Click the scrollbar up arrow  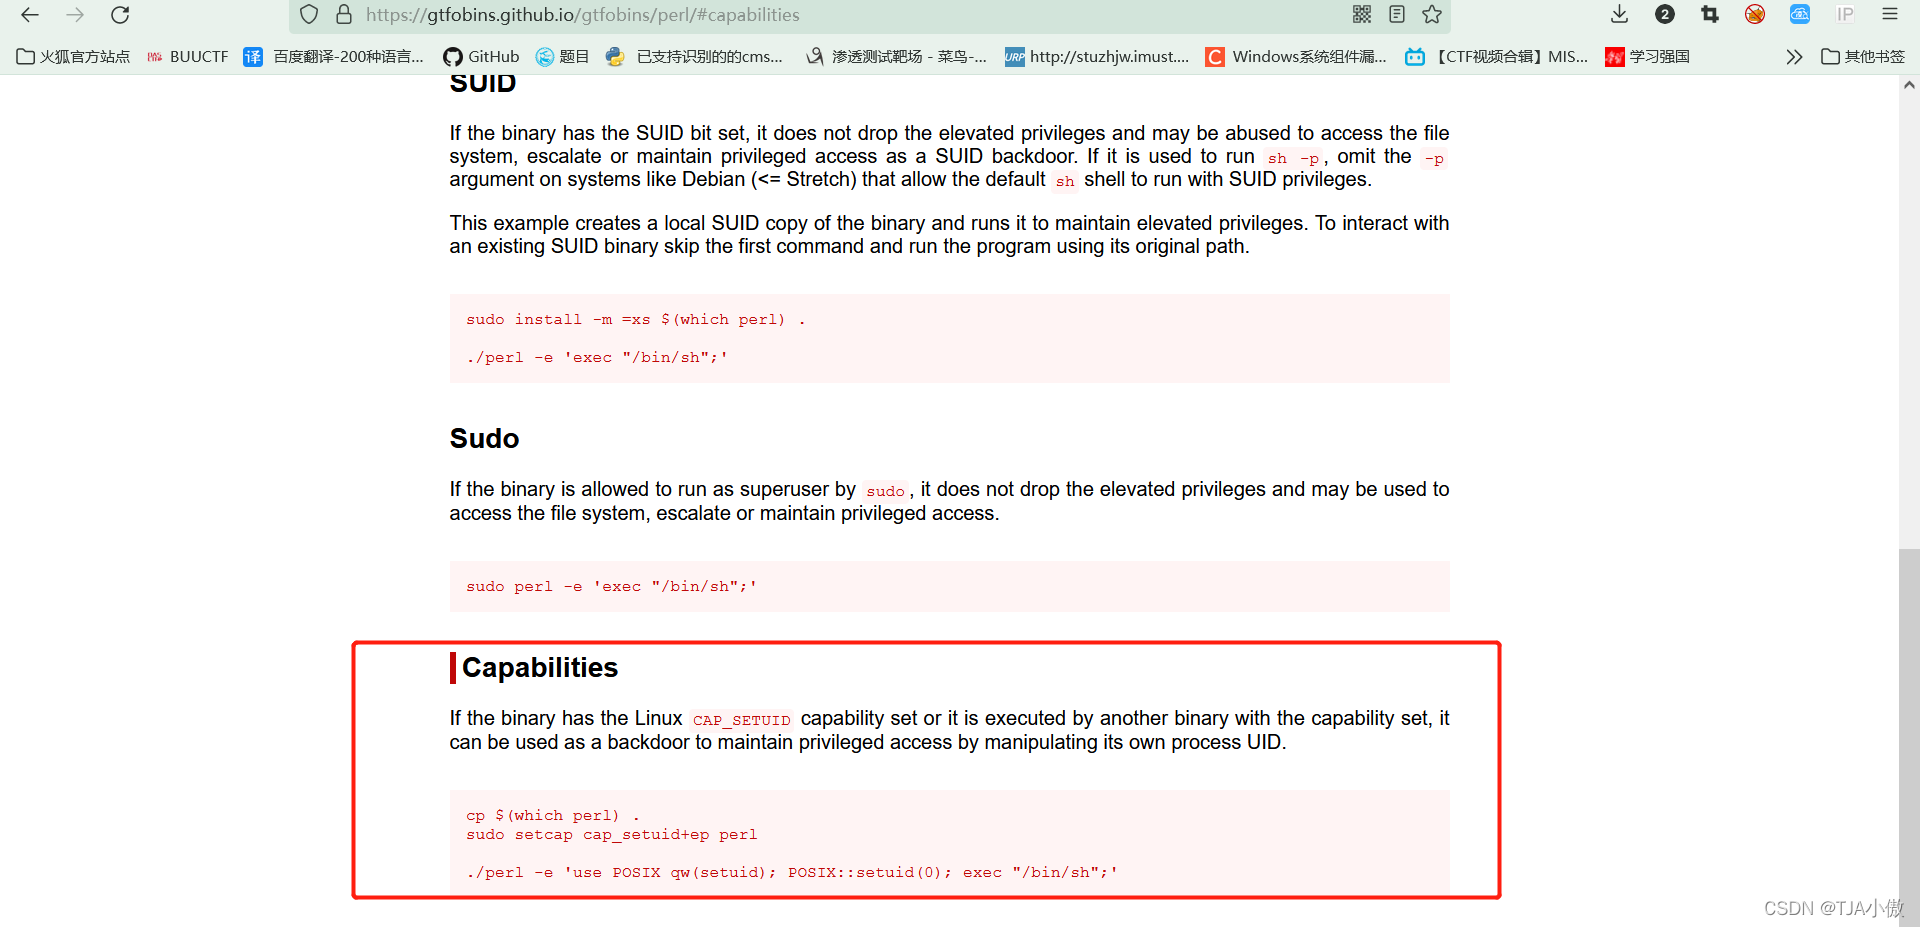[1909, 85]
